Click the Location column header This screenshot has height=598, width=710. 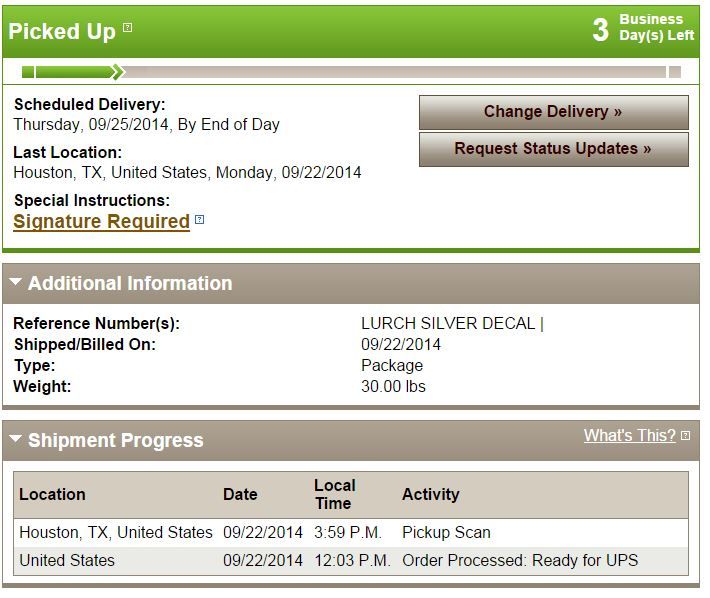click(52, 494)
